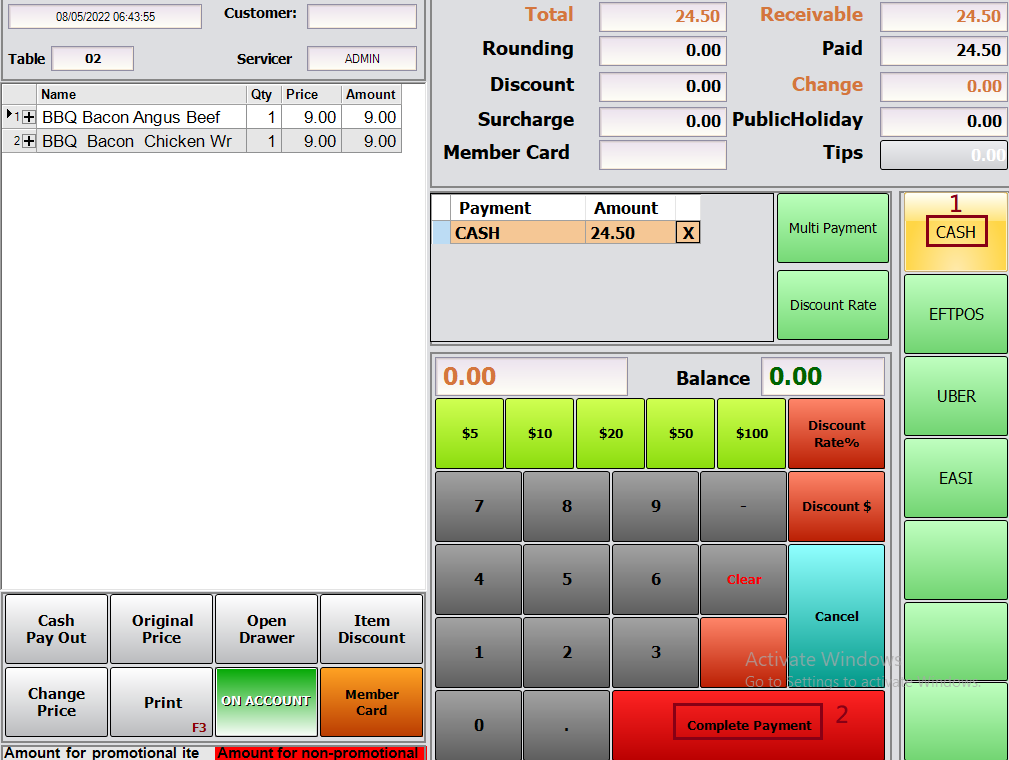Add $50 quick cash amount
1009x760 pixels.
681,433
